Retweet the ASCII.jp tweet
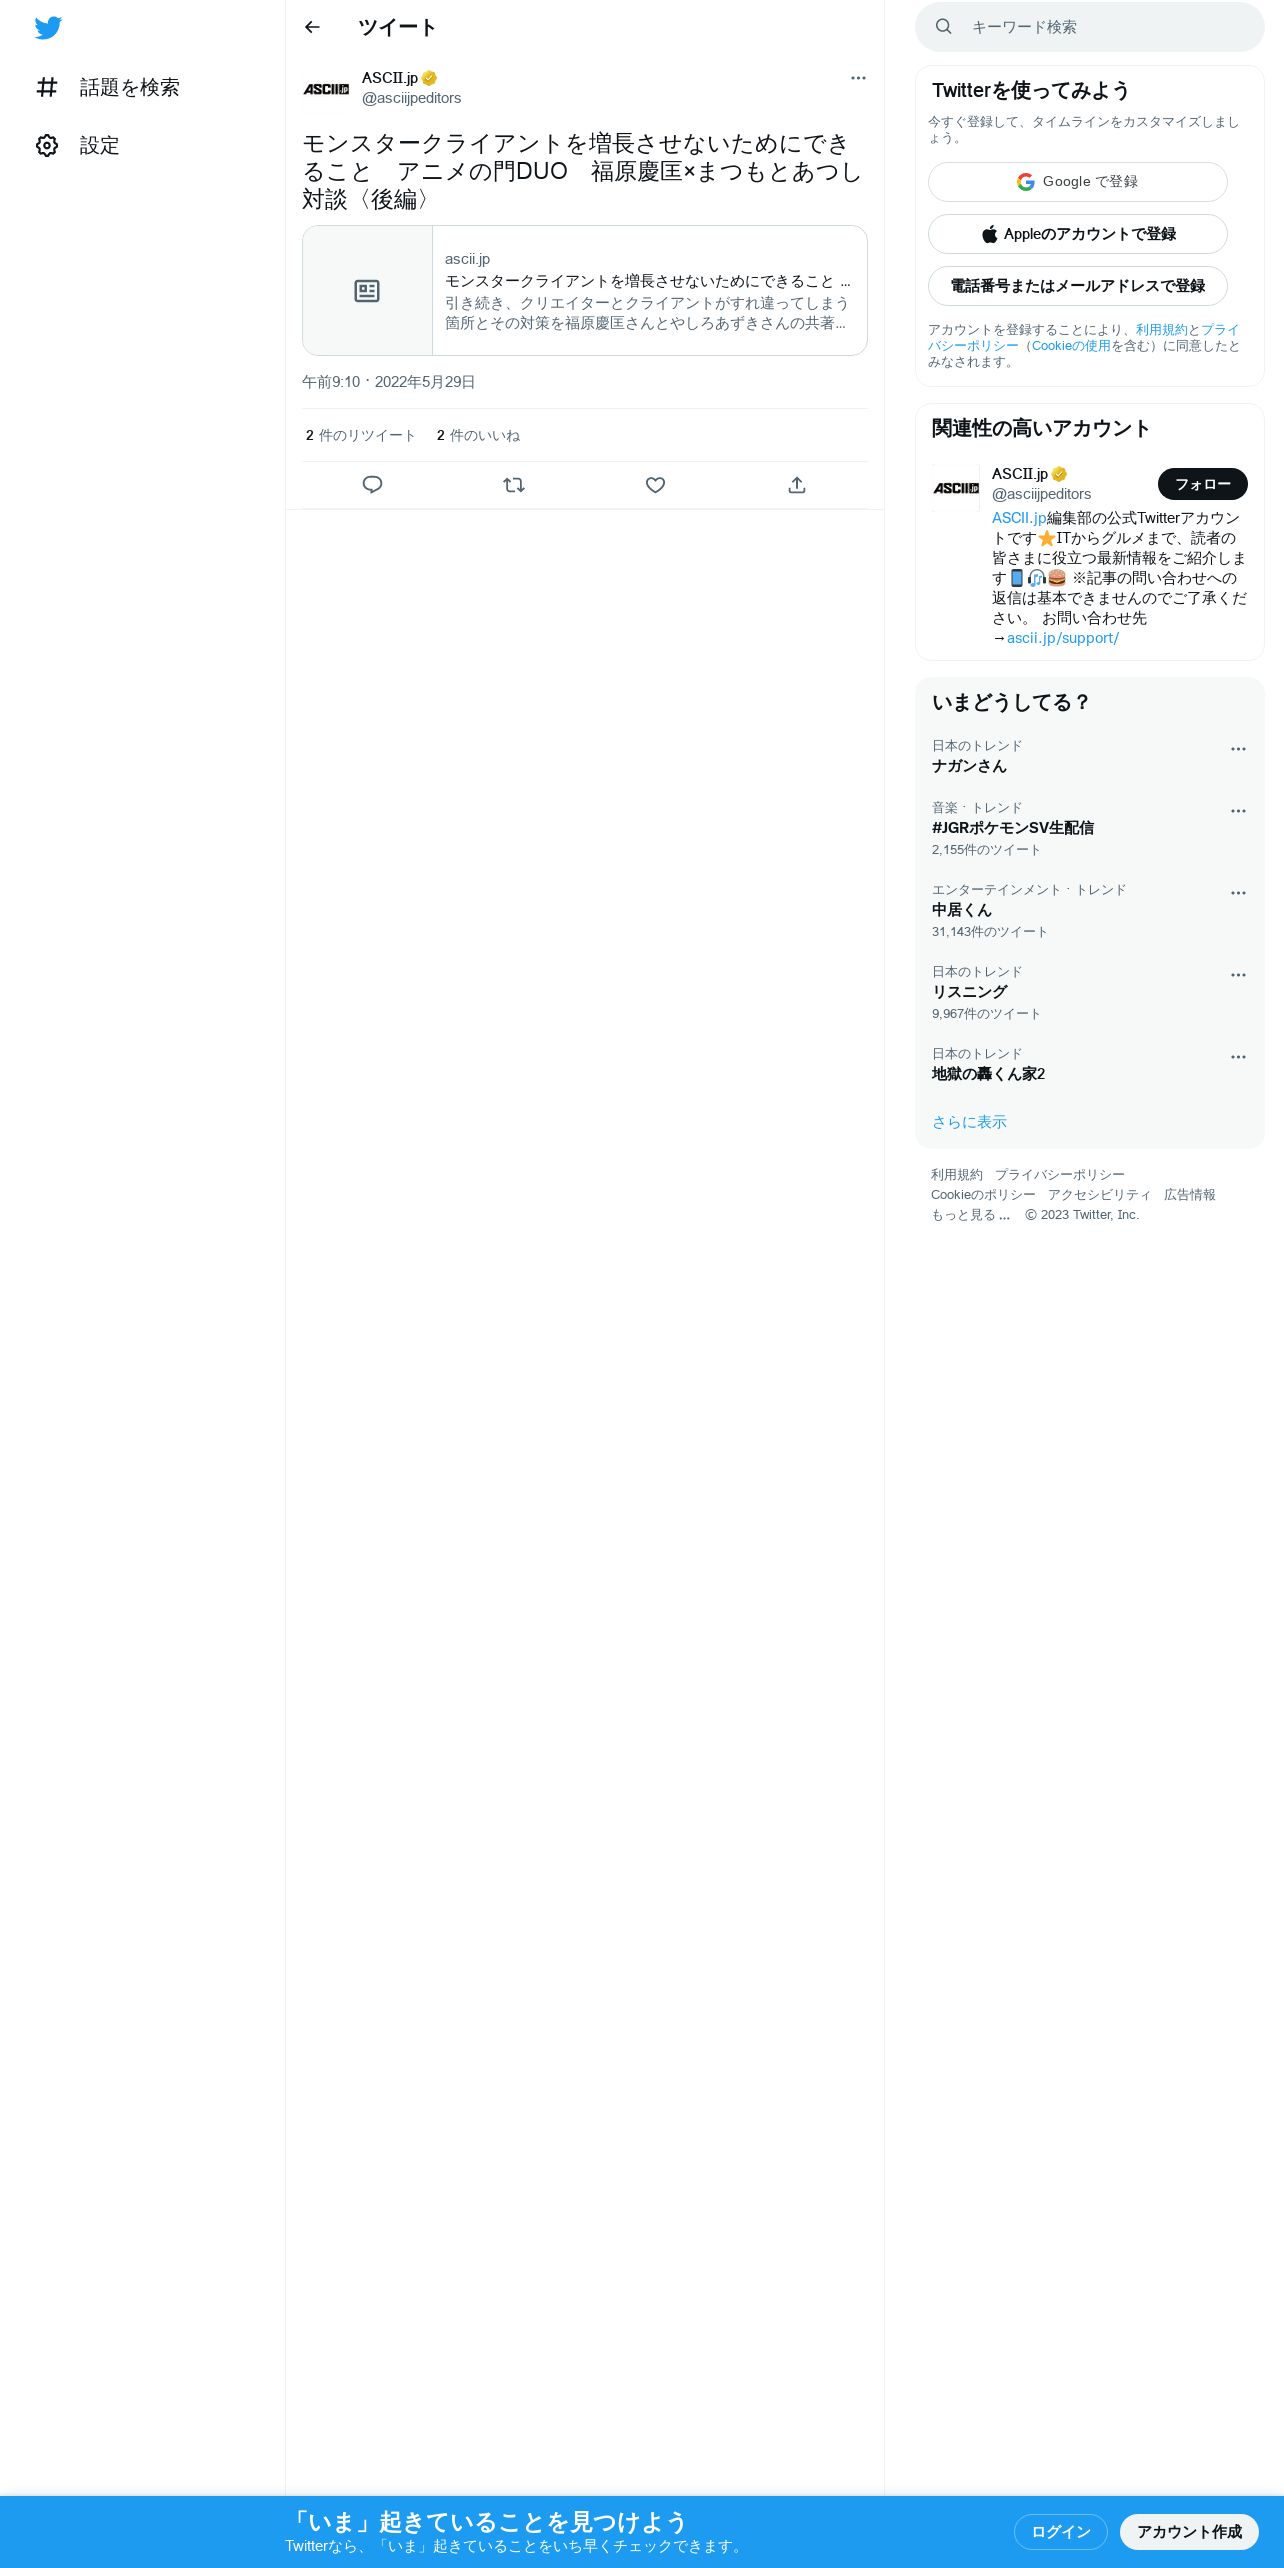 coord(514,485)
